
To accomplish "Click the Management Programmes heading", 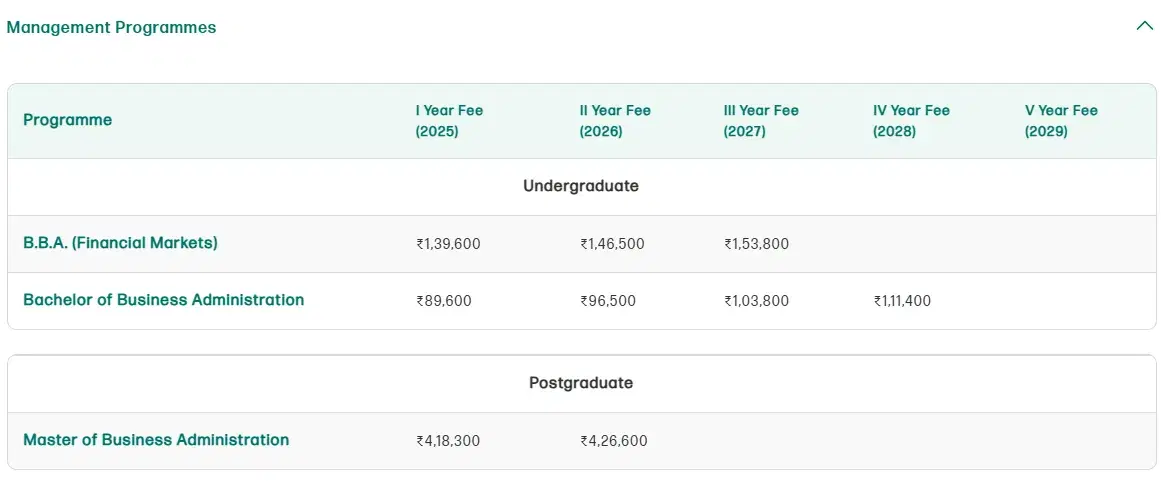I will click(x=111, y=28).
